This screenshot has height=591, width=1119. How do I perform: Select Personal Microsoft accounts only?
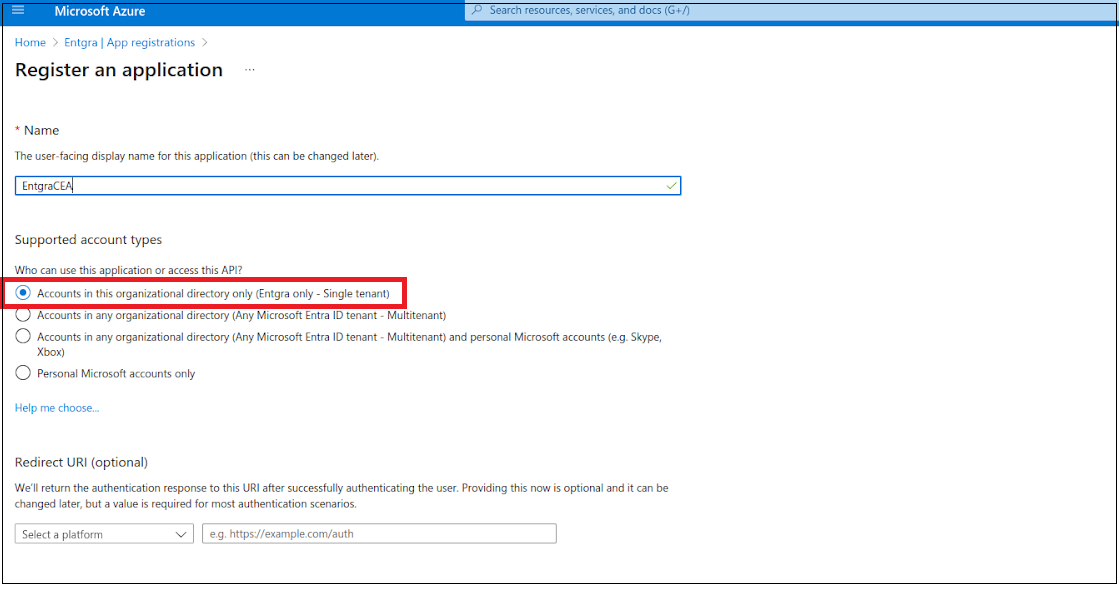point(24,373)
